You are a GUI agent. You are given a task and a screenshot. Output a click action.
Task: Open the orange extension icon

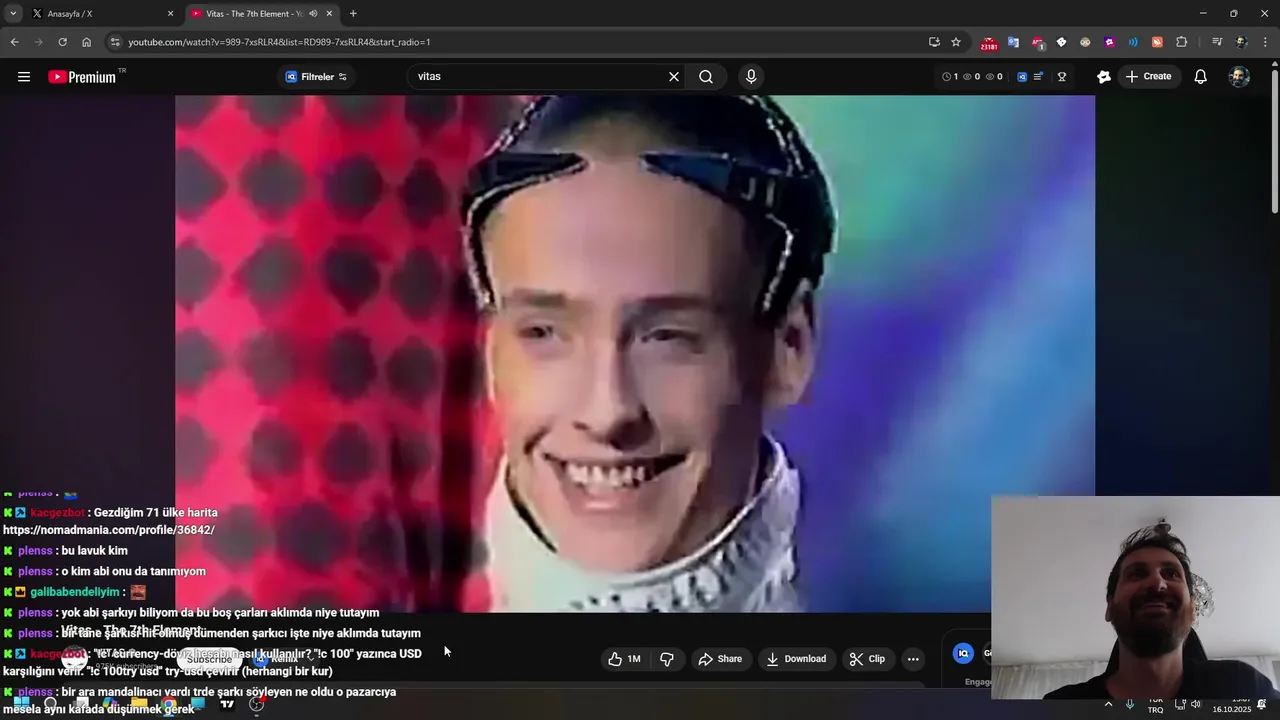coord(1157,42)
